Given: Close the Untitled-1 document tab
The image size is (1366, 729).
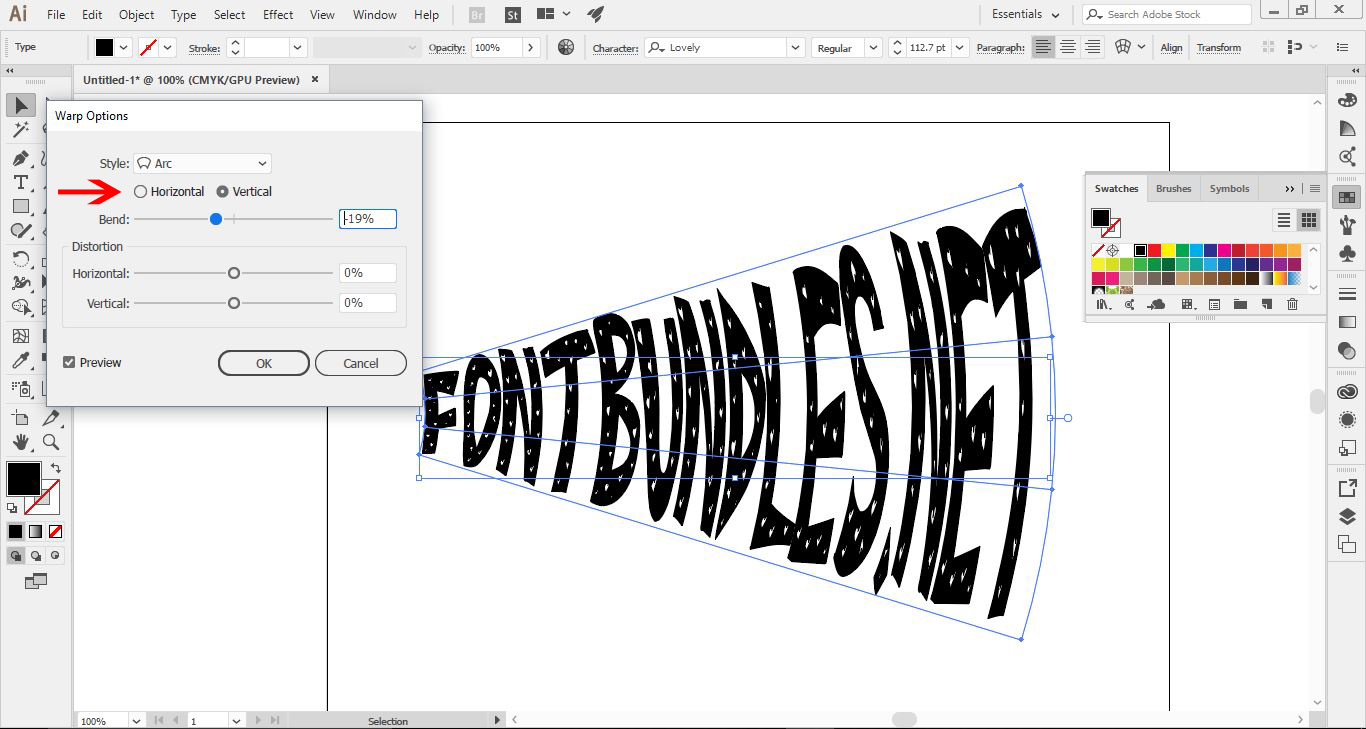Looking at the screenshot, I should coord(315,79).
